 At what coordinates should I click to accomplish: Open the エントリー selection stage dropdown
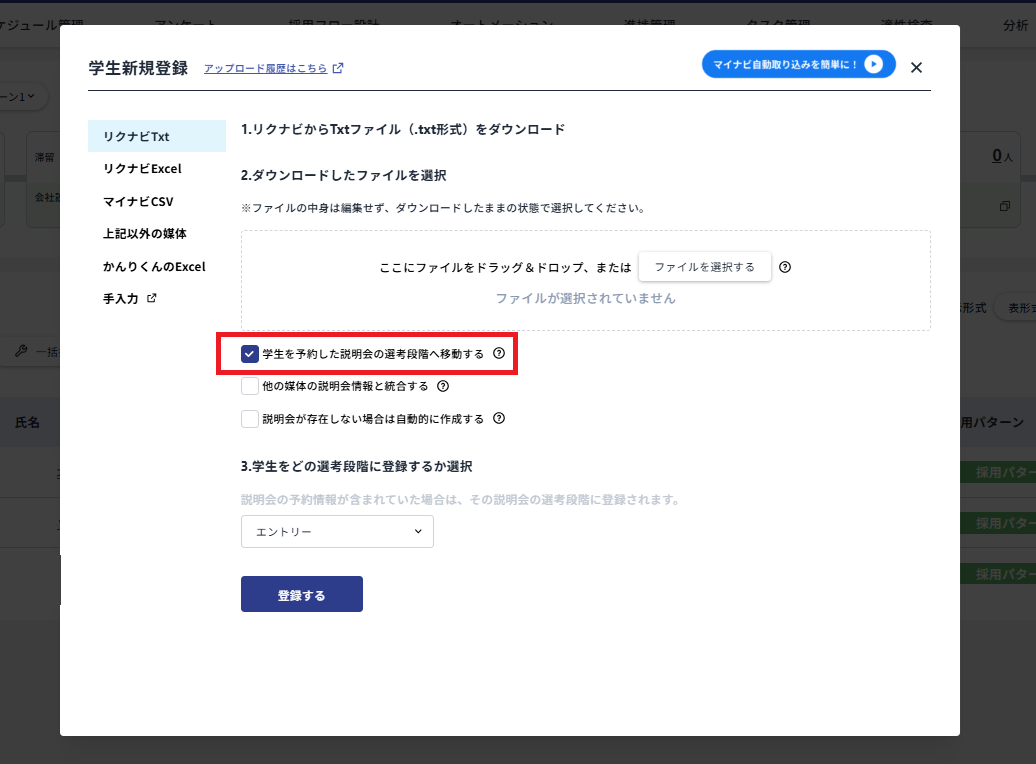click(336, 532)
